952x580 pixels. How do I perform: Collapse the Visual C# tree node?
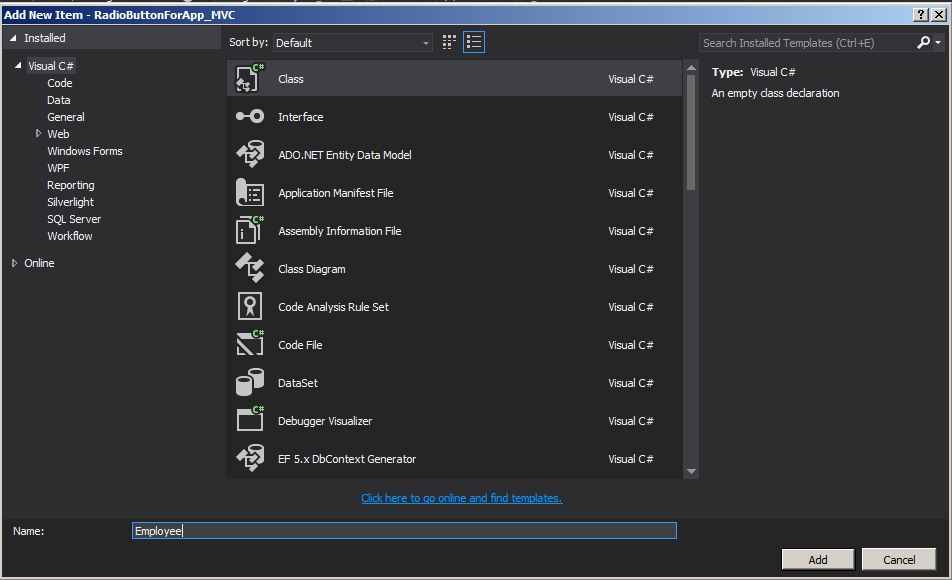(18, 66)
